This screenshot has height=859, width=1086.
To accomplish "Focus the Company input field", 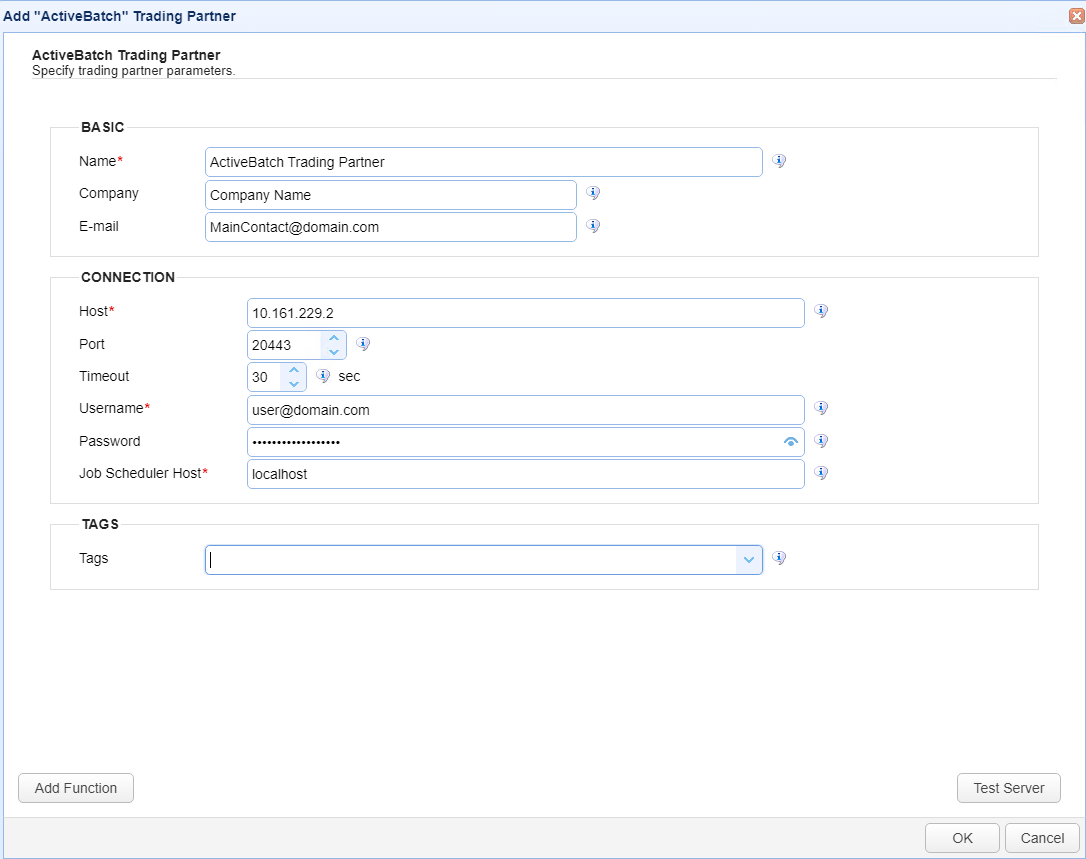I will 391,195.
